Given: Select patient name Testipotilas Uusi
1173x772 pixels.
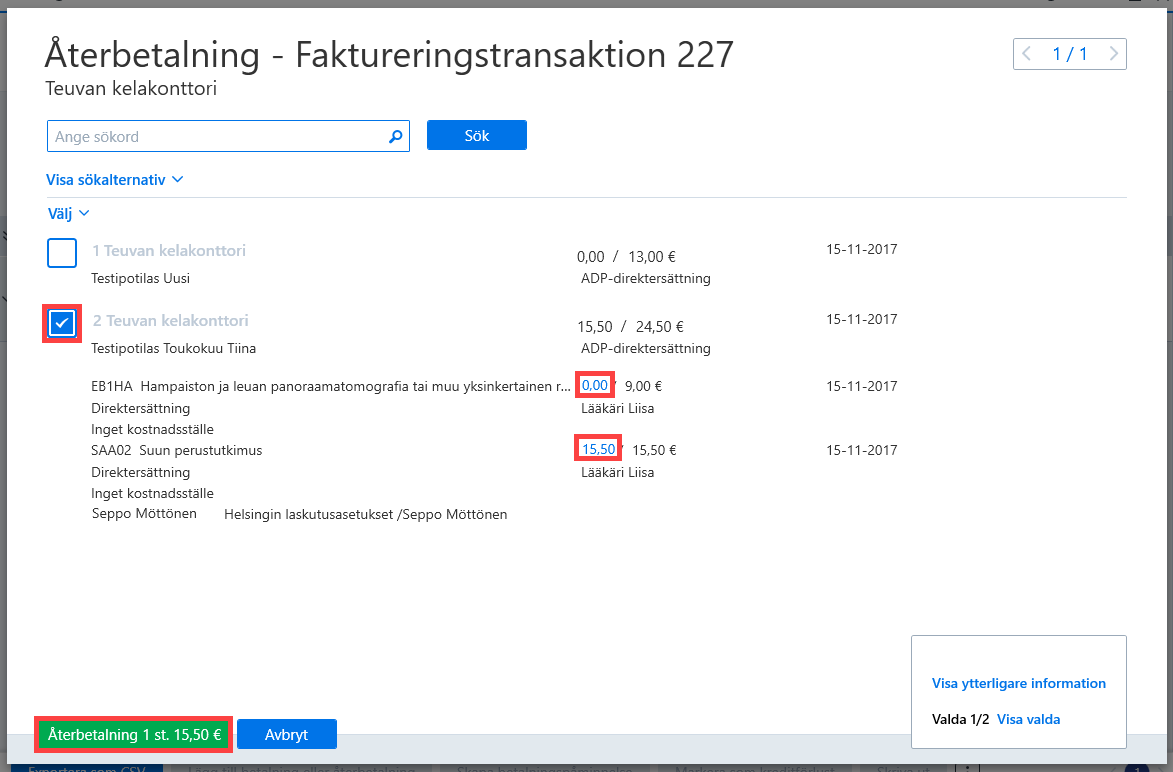Looking at the screenshot, I should pyautogui.click(x=141, y=278).
